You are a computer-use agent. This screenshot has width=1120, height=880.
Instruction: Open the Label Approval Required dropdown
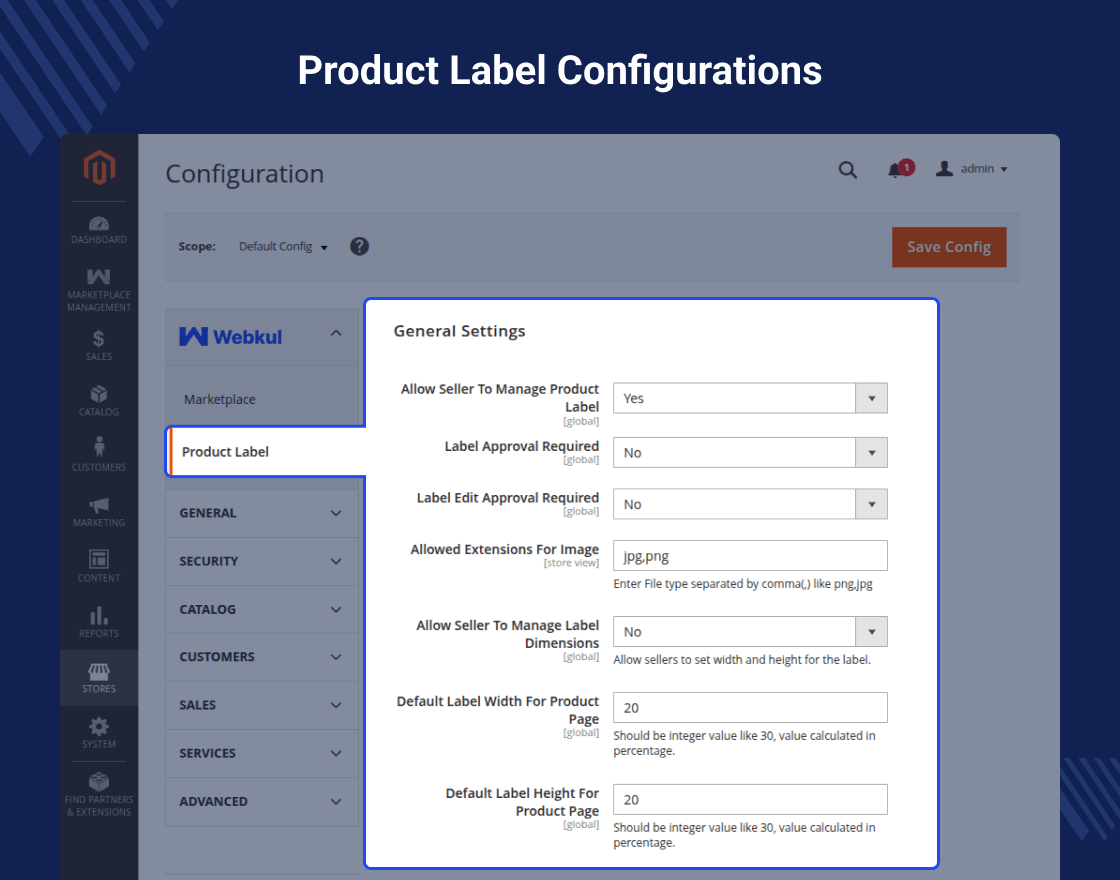pyautogui.click(x=750, y=452)
